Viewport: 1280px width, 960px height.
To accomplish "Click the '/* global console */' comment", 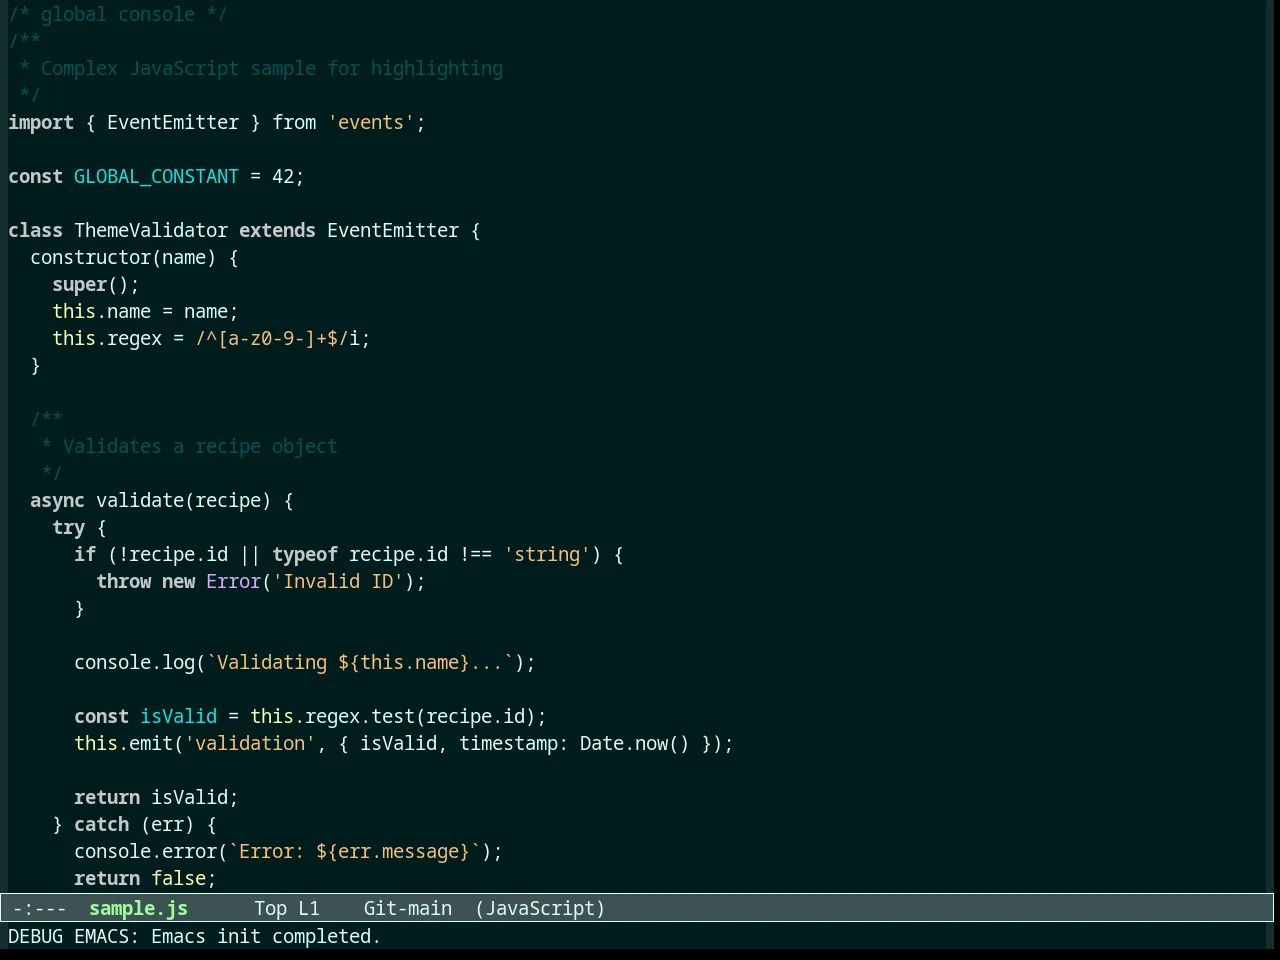I will point(118,14).
